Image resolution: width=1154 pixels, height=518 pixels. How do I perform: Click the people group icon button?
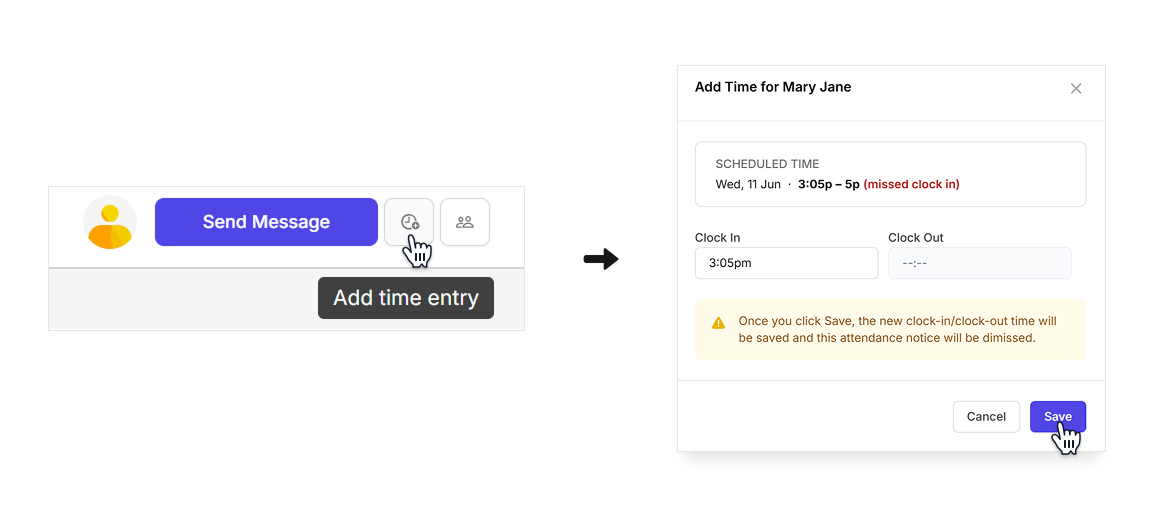[x=465, y=222]
